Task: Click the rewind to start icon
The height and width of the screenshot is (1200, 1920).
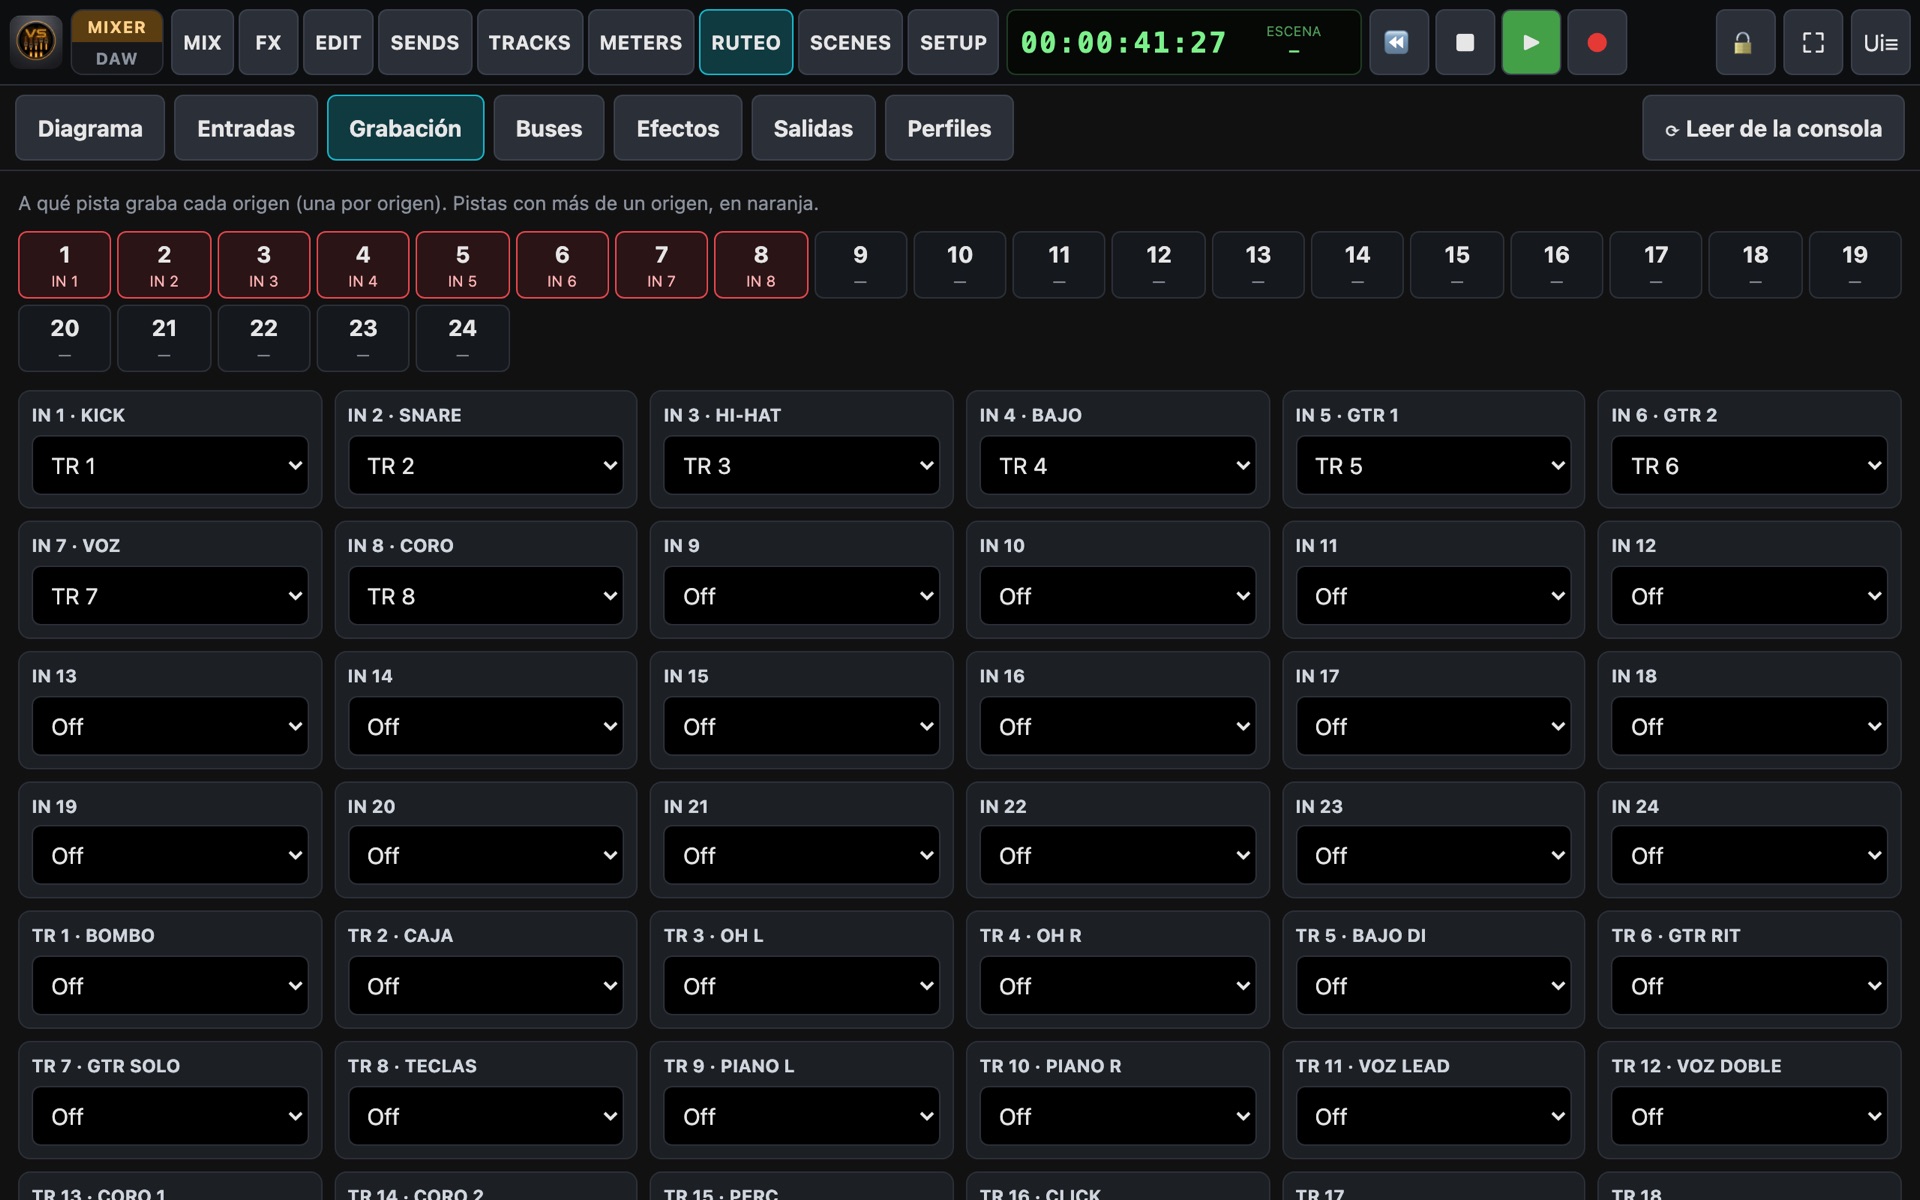Action: [x=1397, y=42]
